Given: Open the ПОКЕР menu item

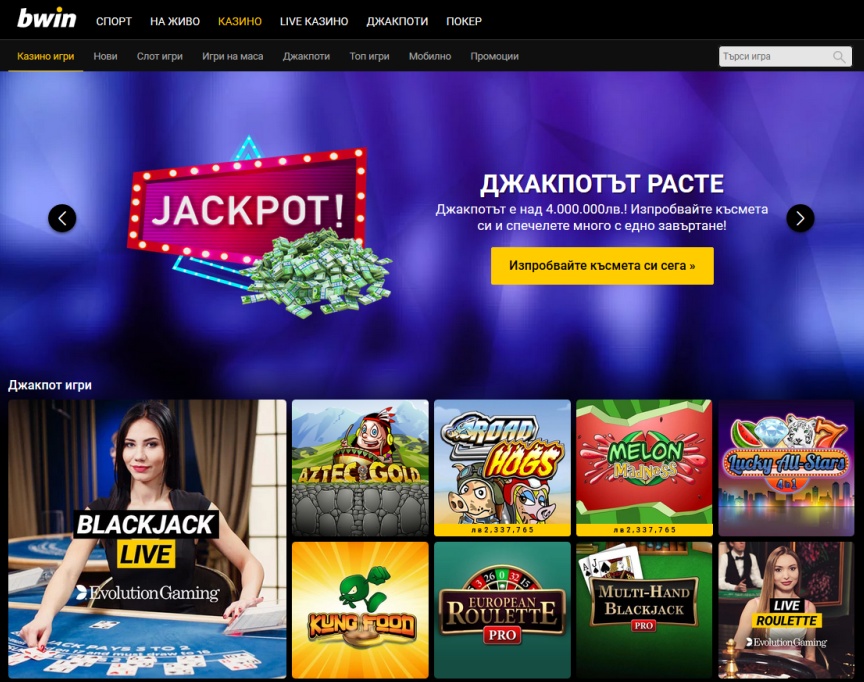Looking at the screenshot, I should (464, 21).
